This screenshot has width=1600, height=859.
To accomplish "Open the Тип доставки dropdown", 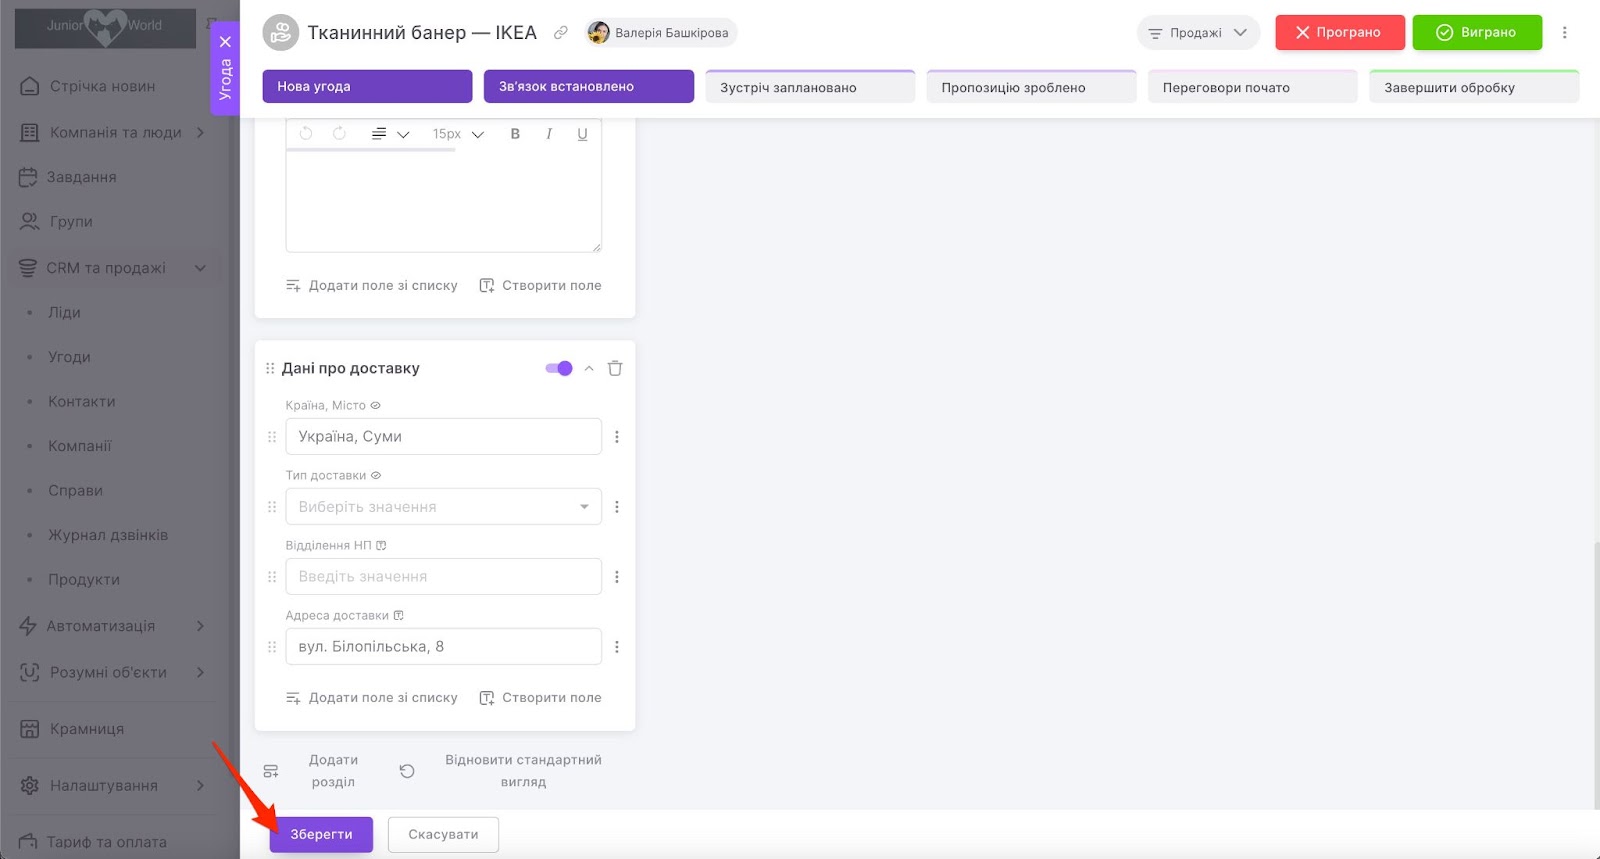I will click(443, 507).
